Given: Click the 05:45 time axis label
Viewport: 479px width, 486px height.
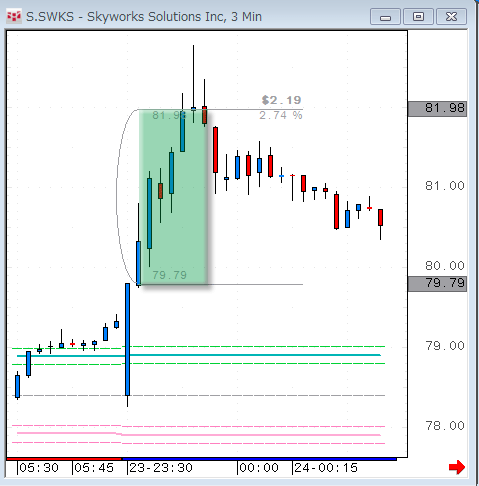Looking at the screenshot, I should pyautogui.click(x=94, y=468).
